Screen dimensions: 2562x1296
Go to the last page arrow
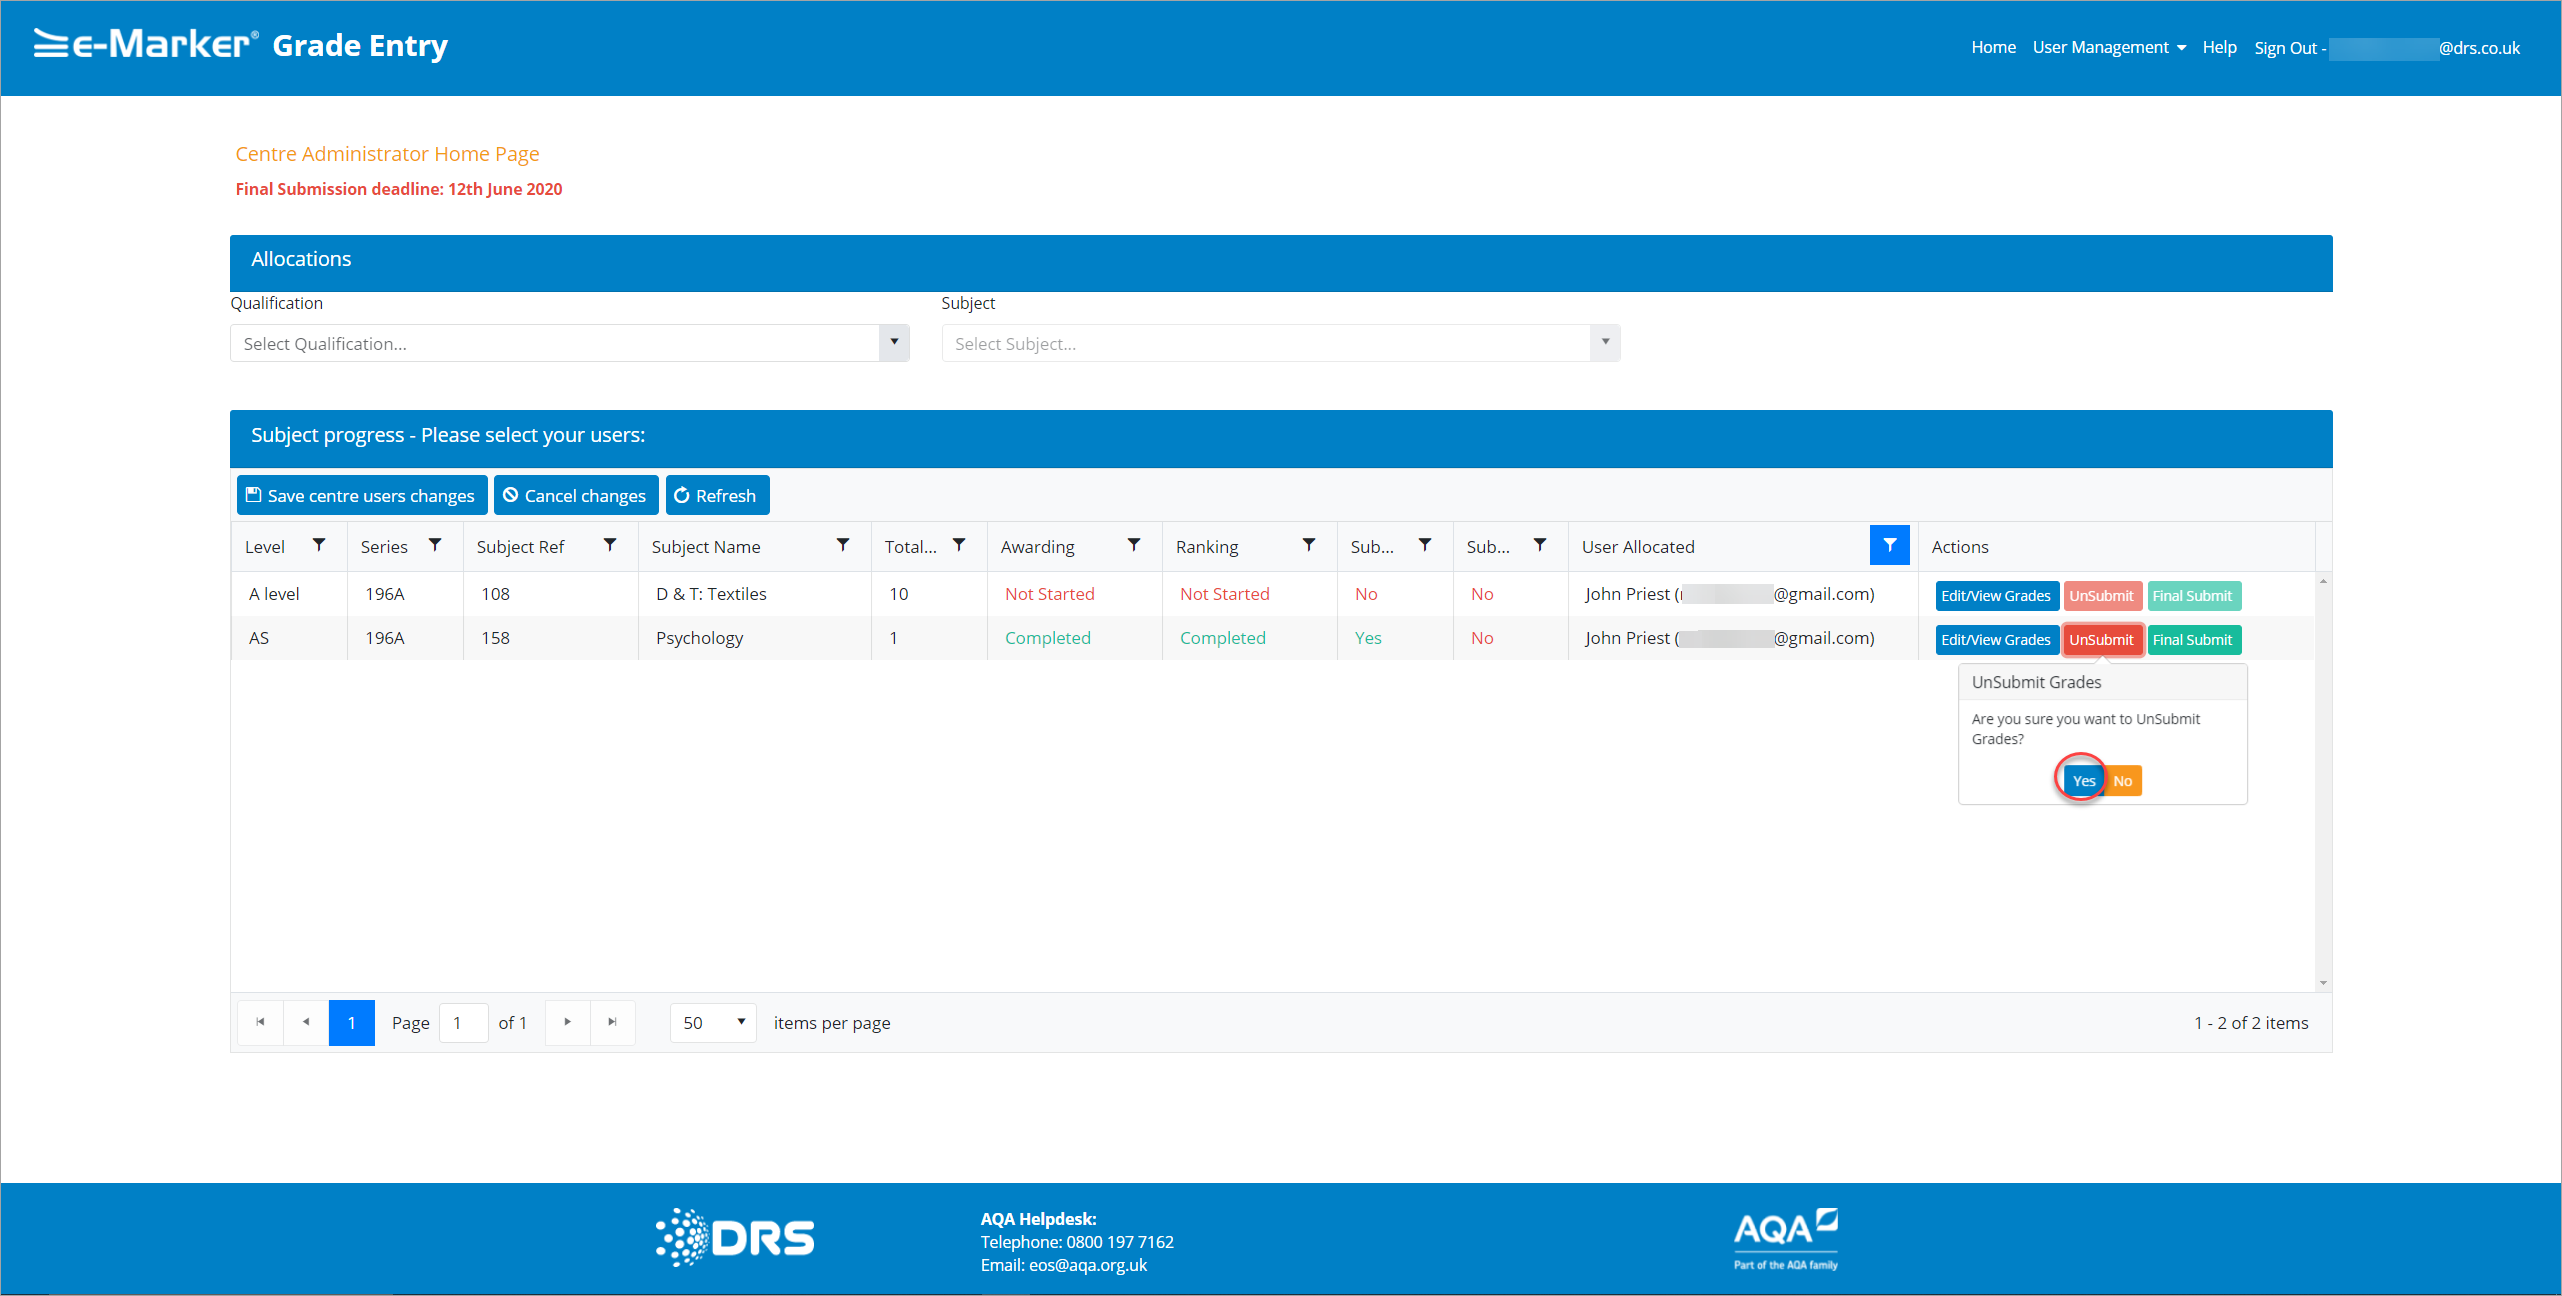coord(612,1022)
